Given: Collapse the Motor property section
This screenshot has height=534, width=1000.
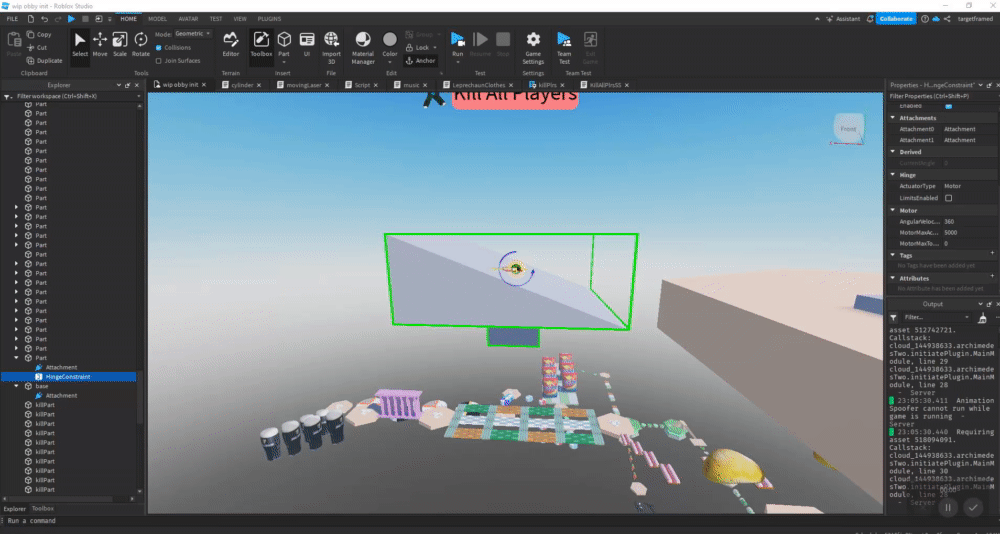Looking at the screenshot, I should click(892, 210).
